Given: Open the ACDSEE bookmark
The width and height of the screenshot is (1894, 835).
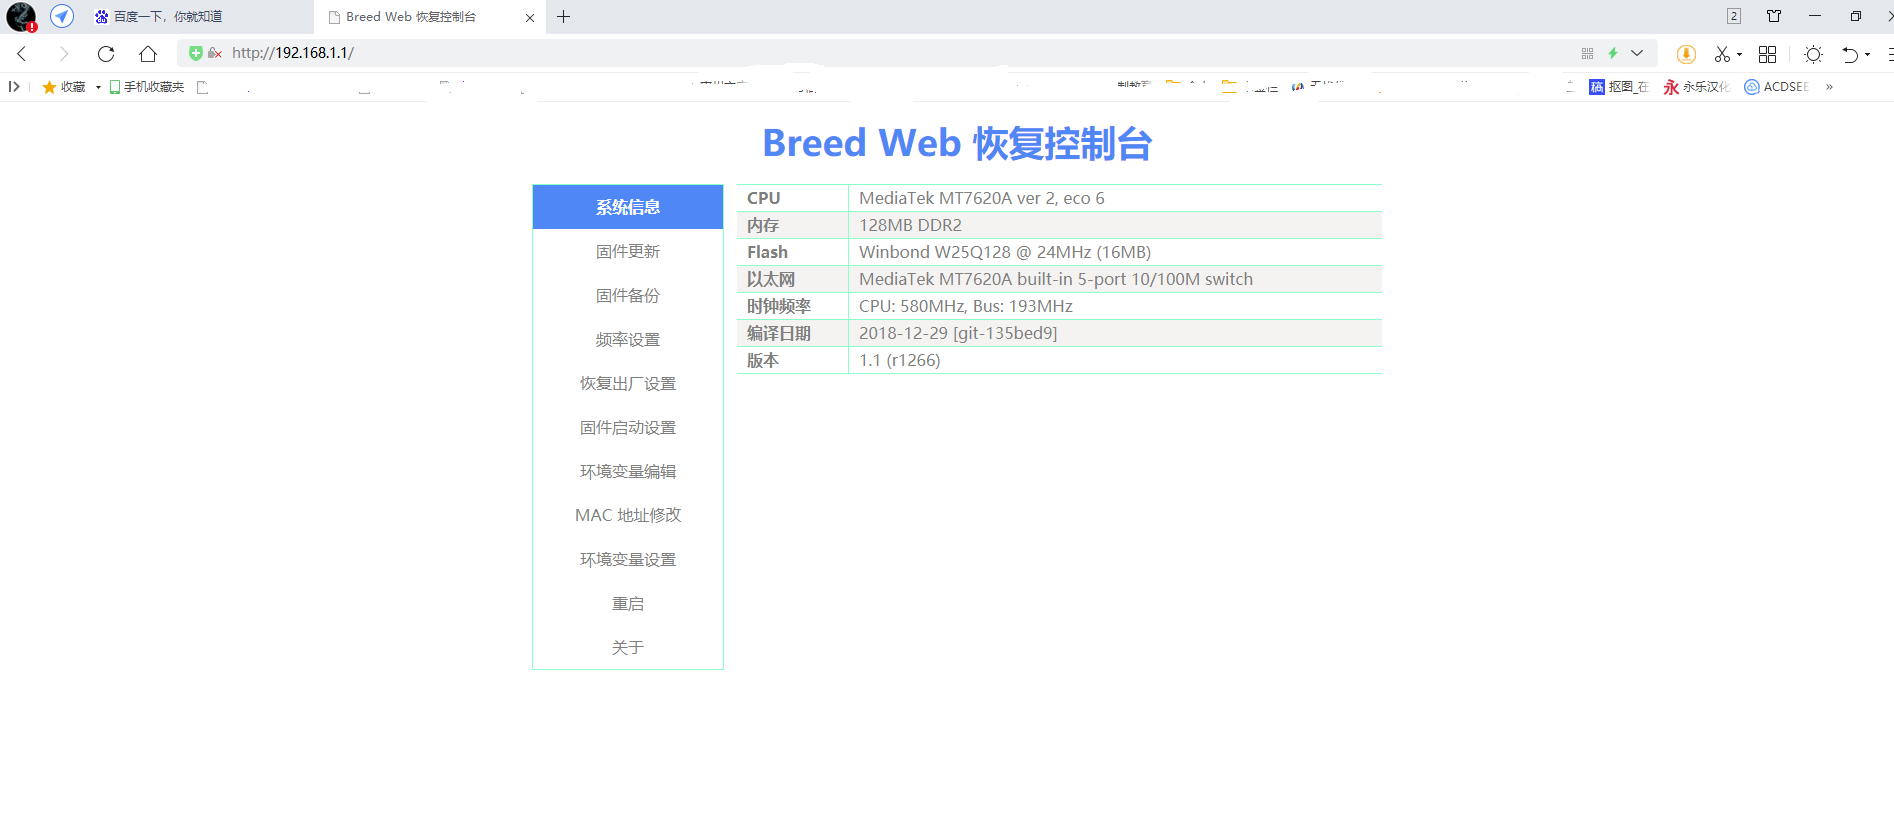Looking at the screenshot, I should [1776, 87].
